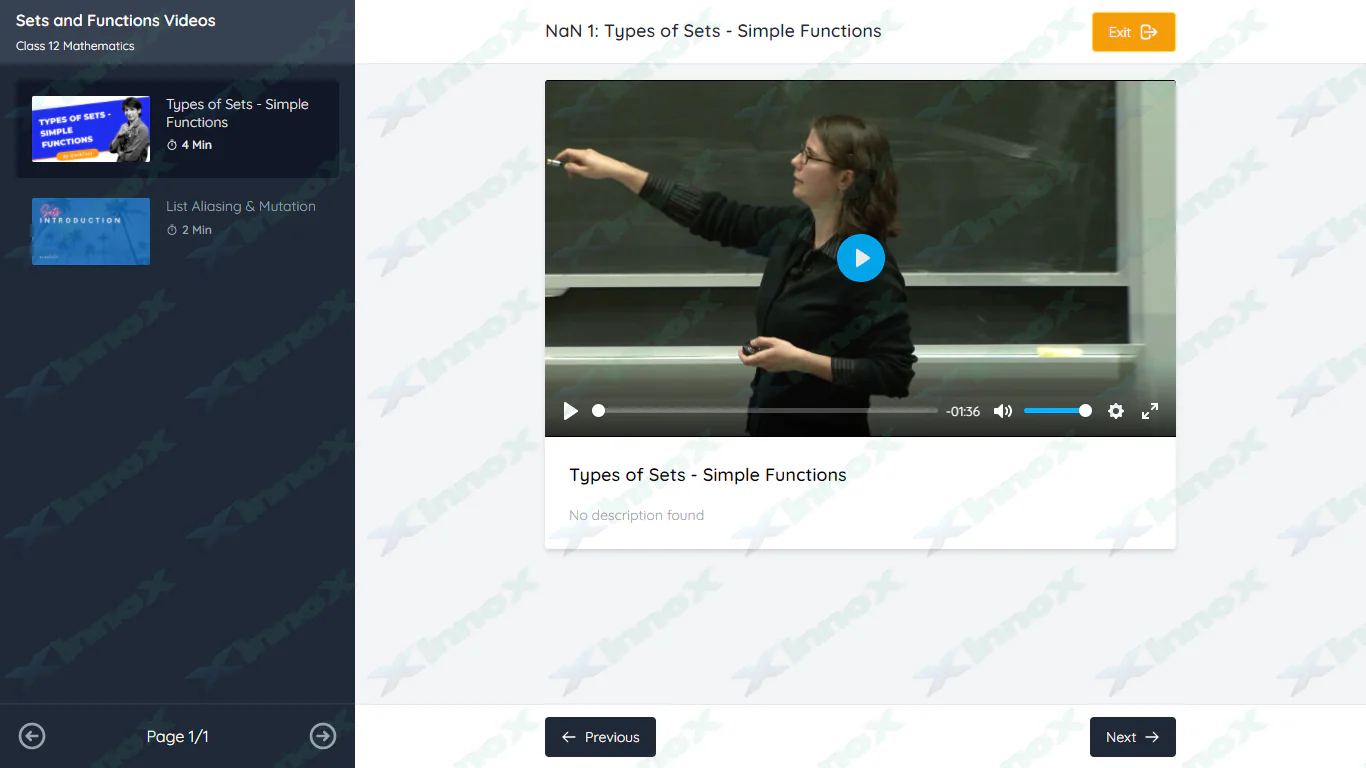Select the List Aliasing & Mutation title
This screenshot has width=1366, height=768.
pyautogui.click(x=241, y=206)
